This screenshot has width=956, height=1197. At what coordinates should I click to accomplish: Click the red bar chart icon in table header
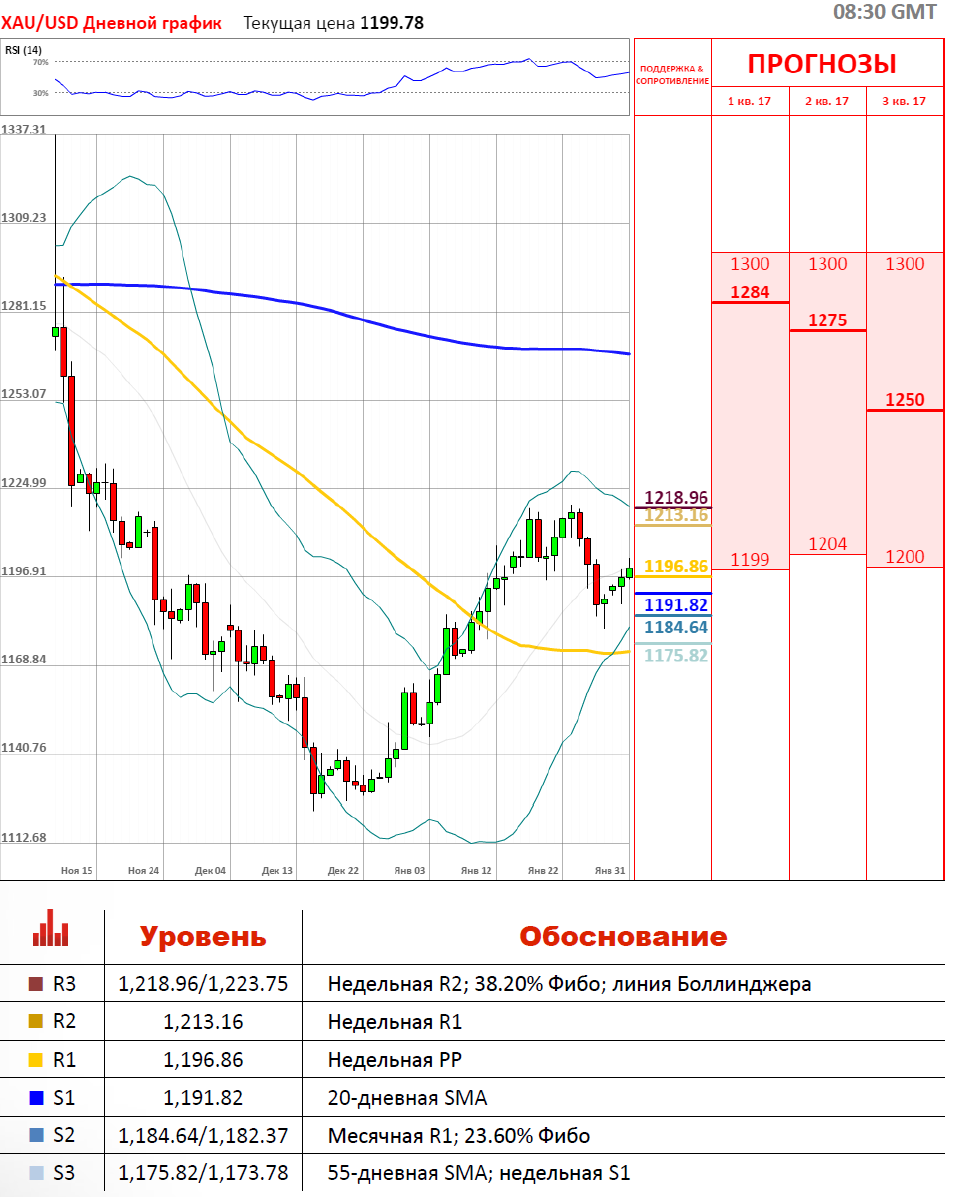[50, 928]
